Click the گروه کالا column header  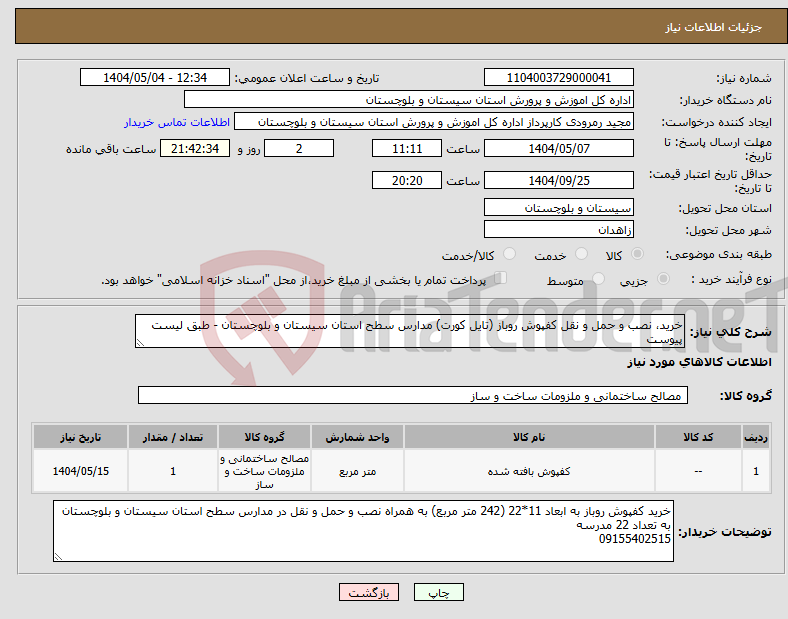[264, 437]
